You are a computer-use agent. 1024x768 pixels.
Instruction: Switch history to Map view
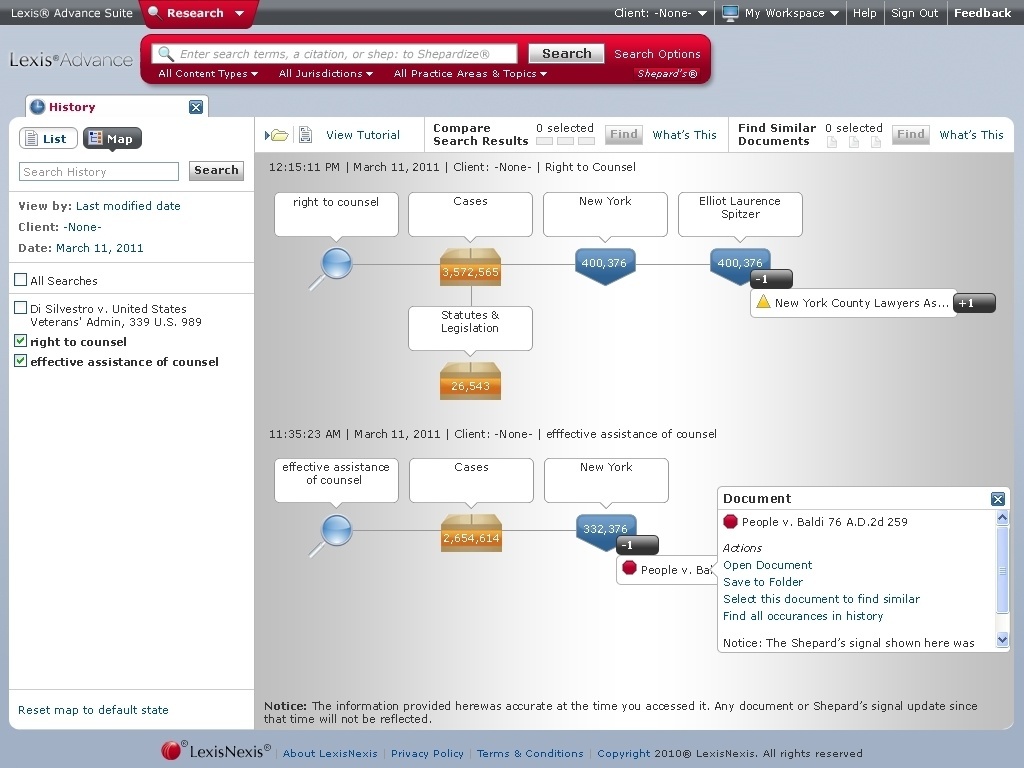(x=112, y=138)
